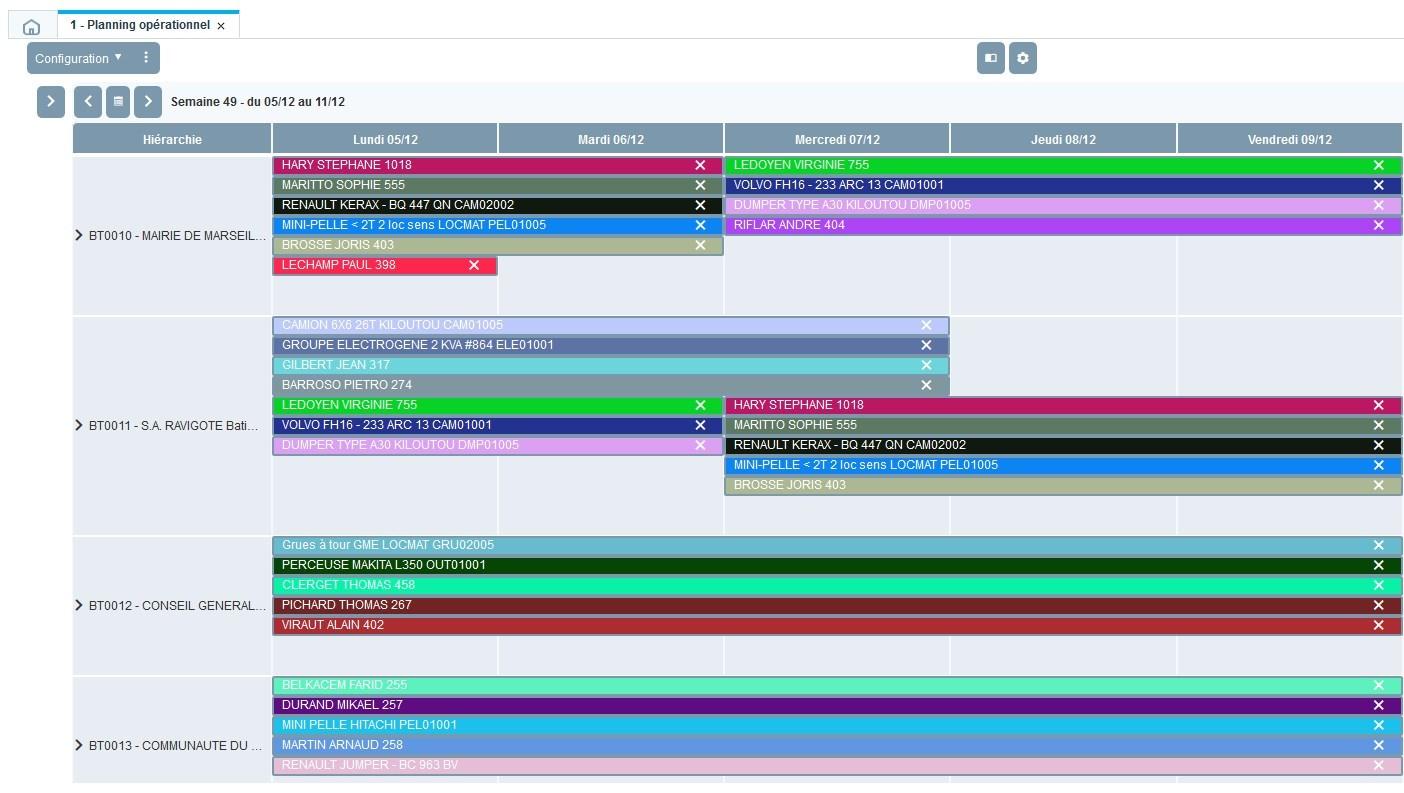Select the Vendredi 09/12 column header
The width and height of the screenshot is (1404, 793).
click(x=1290, y=139)
